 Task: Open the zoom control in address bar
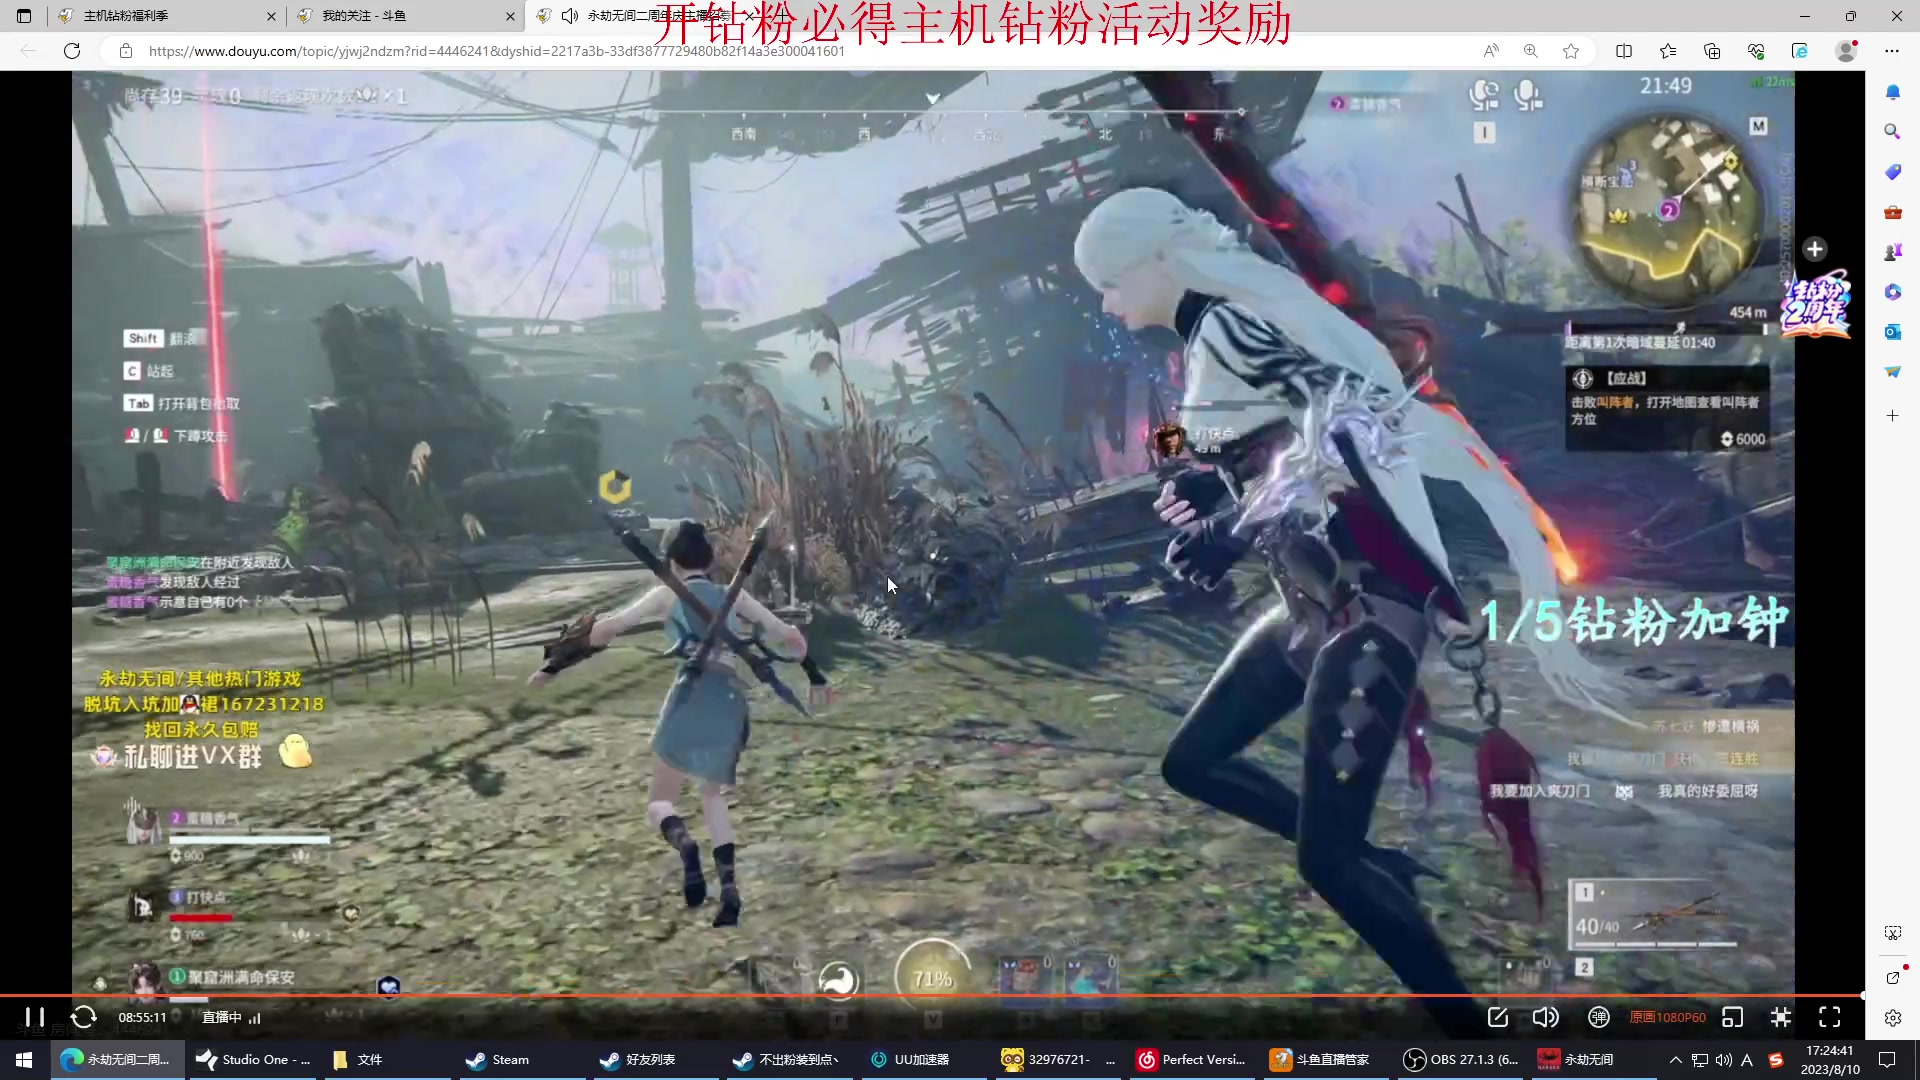(1531, 51)
